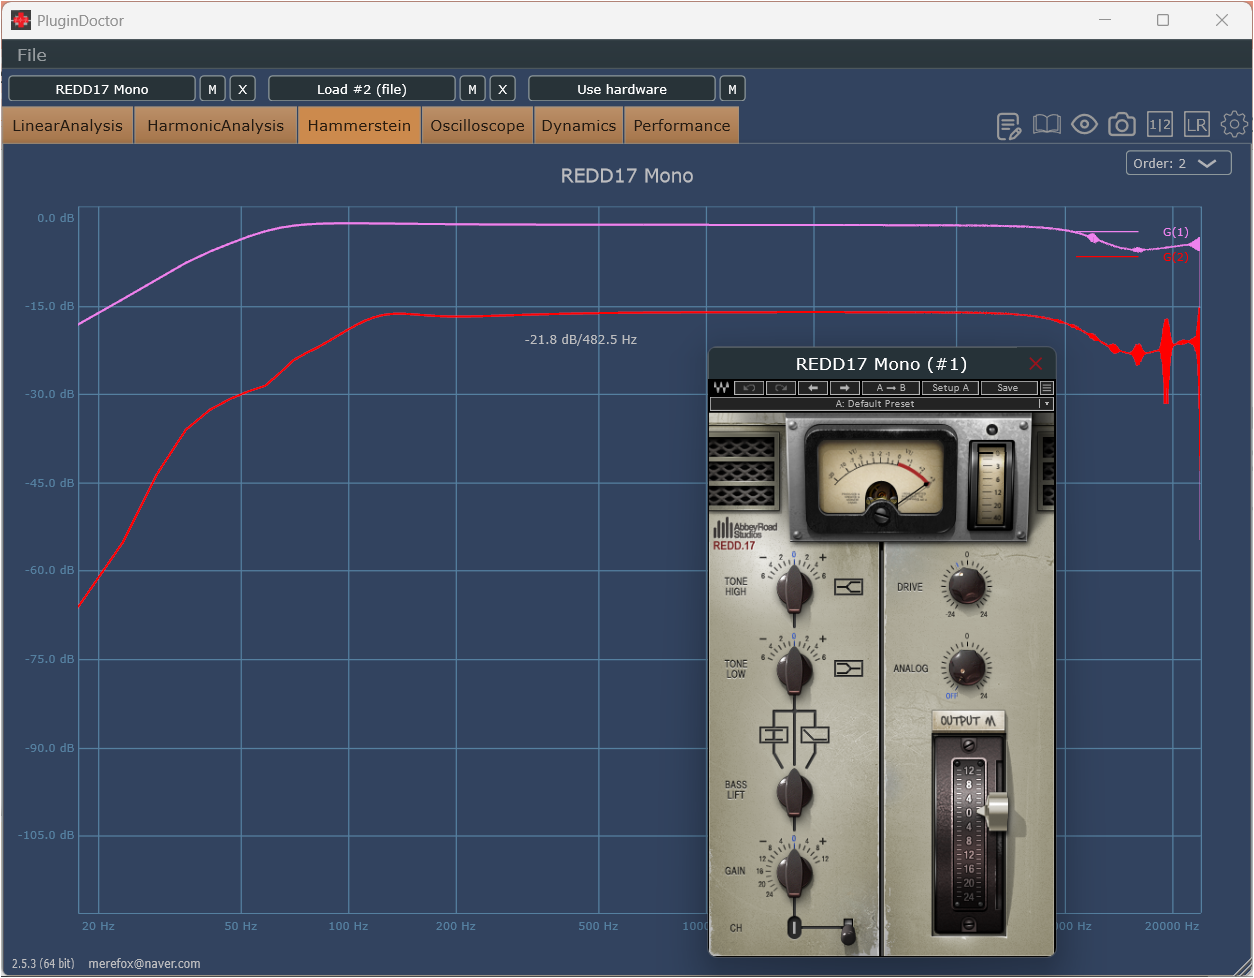Toggle the M button beside Use hardware
This screenshot has height=978, width=1254.
(732, 89)
